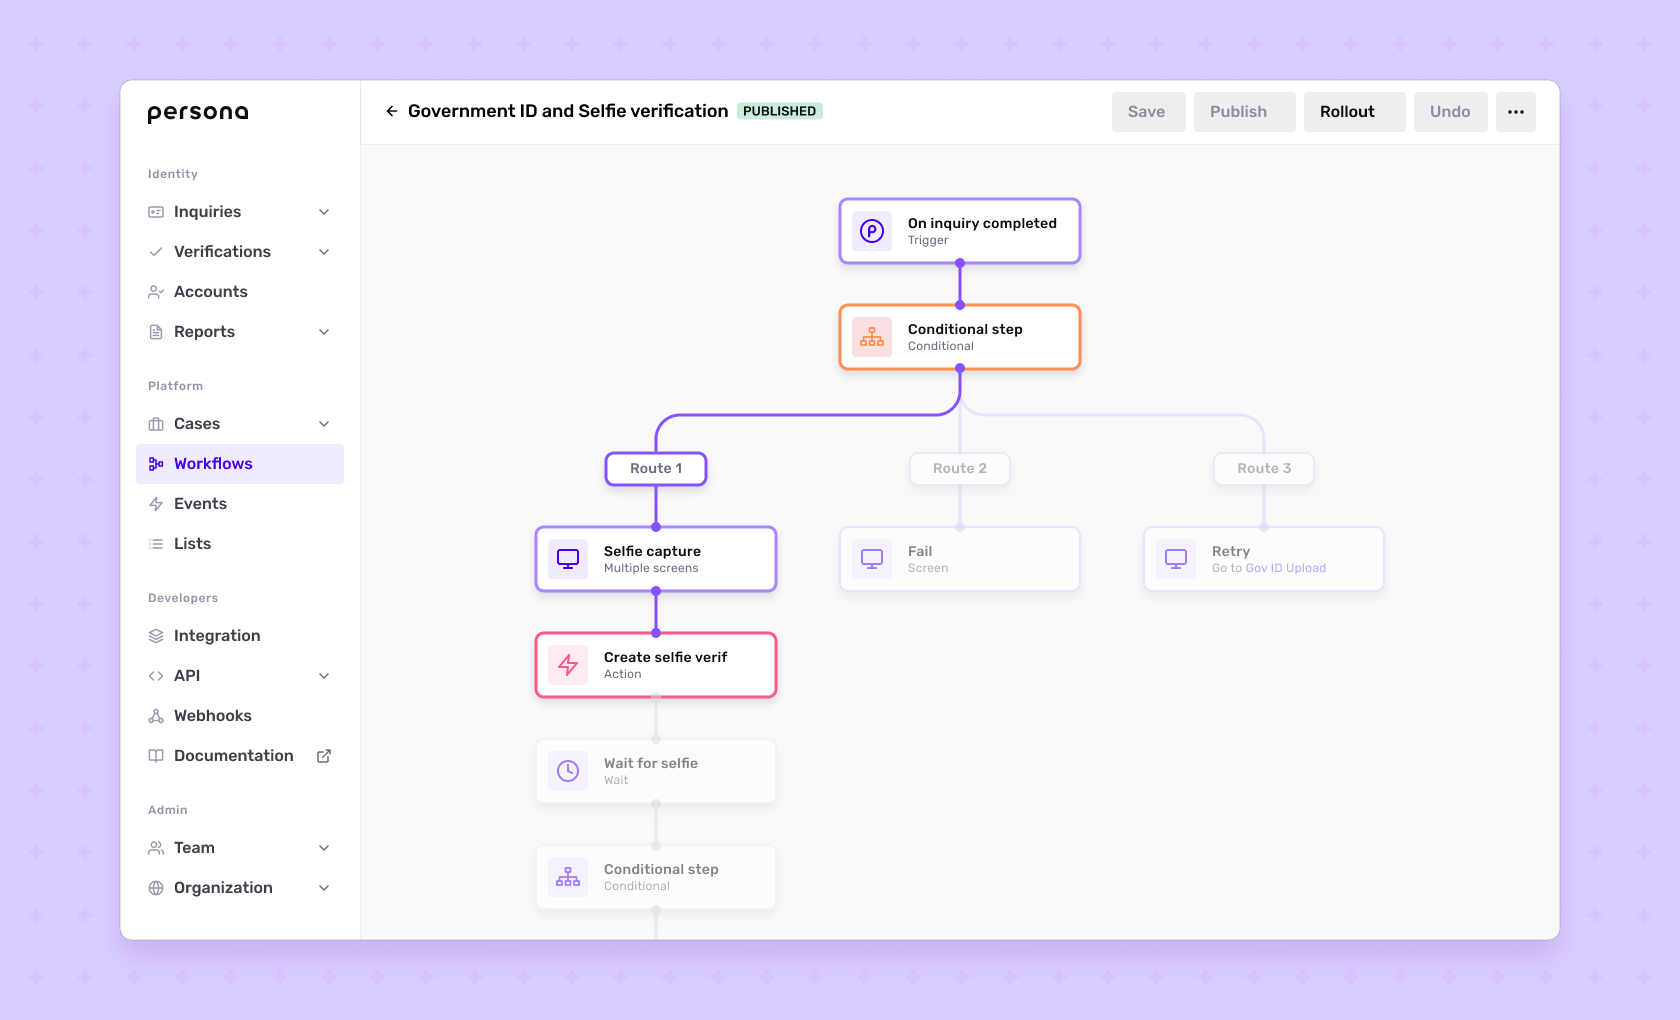Expand the API section chevron

click(x=323, y=675)
